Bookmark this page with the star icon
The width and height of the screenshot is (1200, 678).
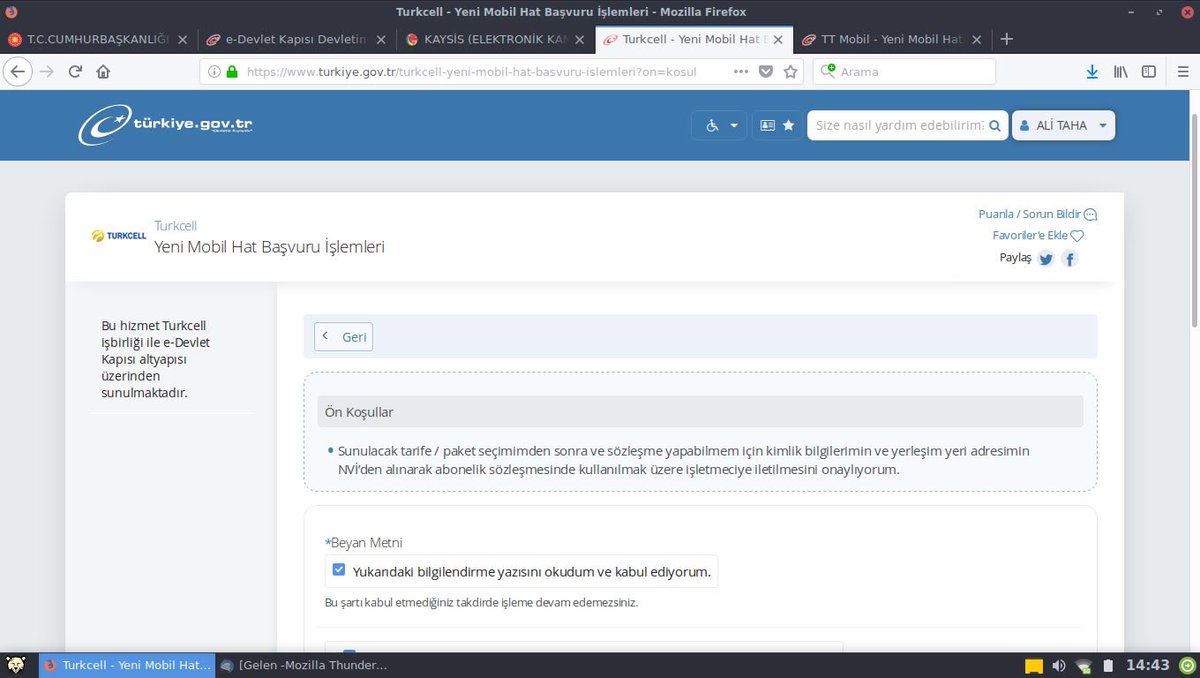point(791,72)
